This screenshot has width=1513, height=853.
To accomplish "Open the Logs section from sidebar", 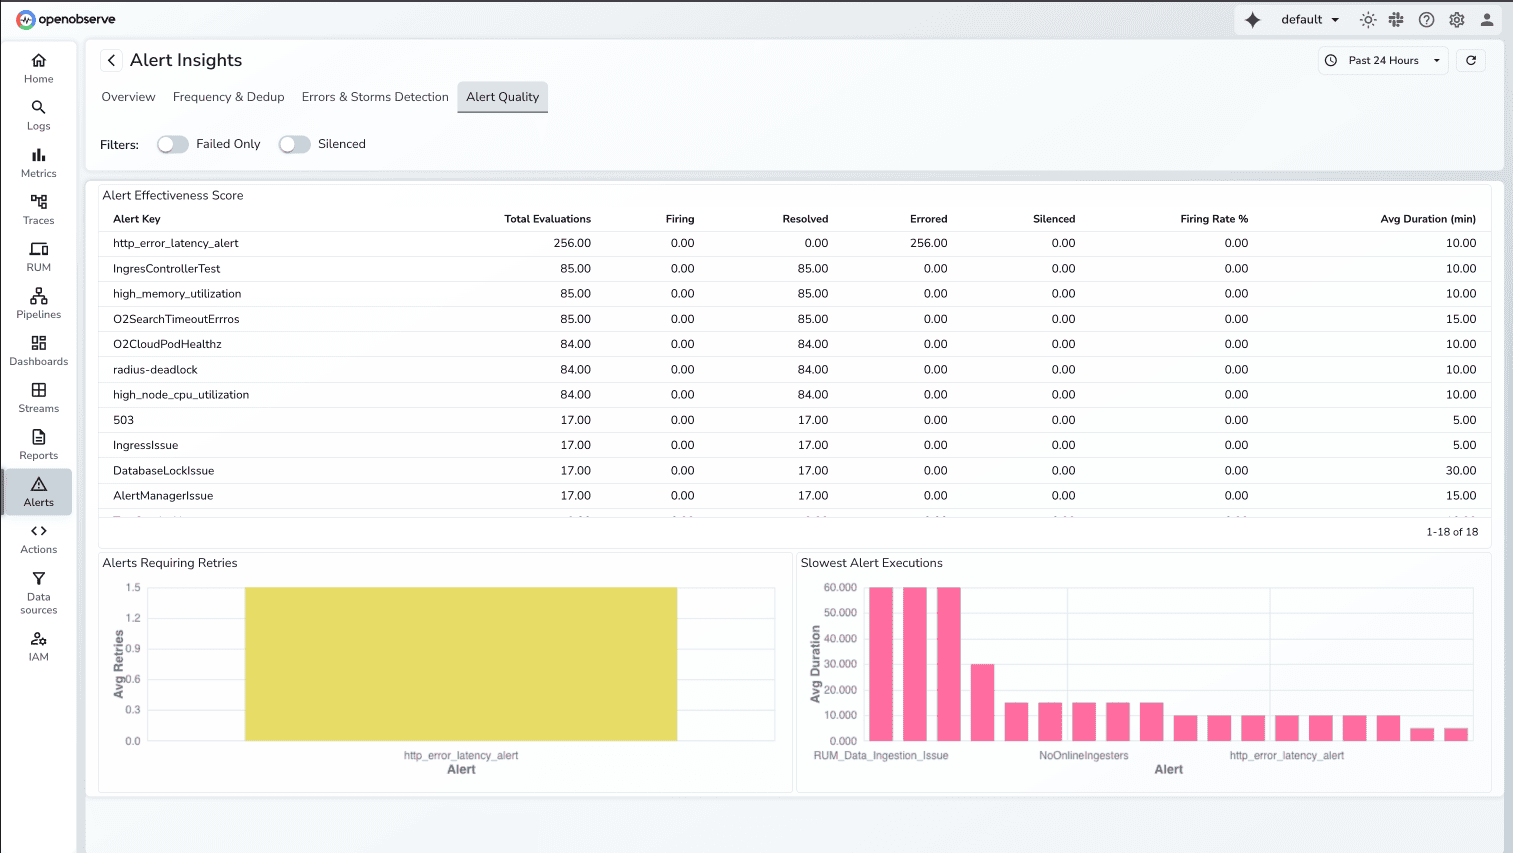I will click(38, 115).
